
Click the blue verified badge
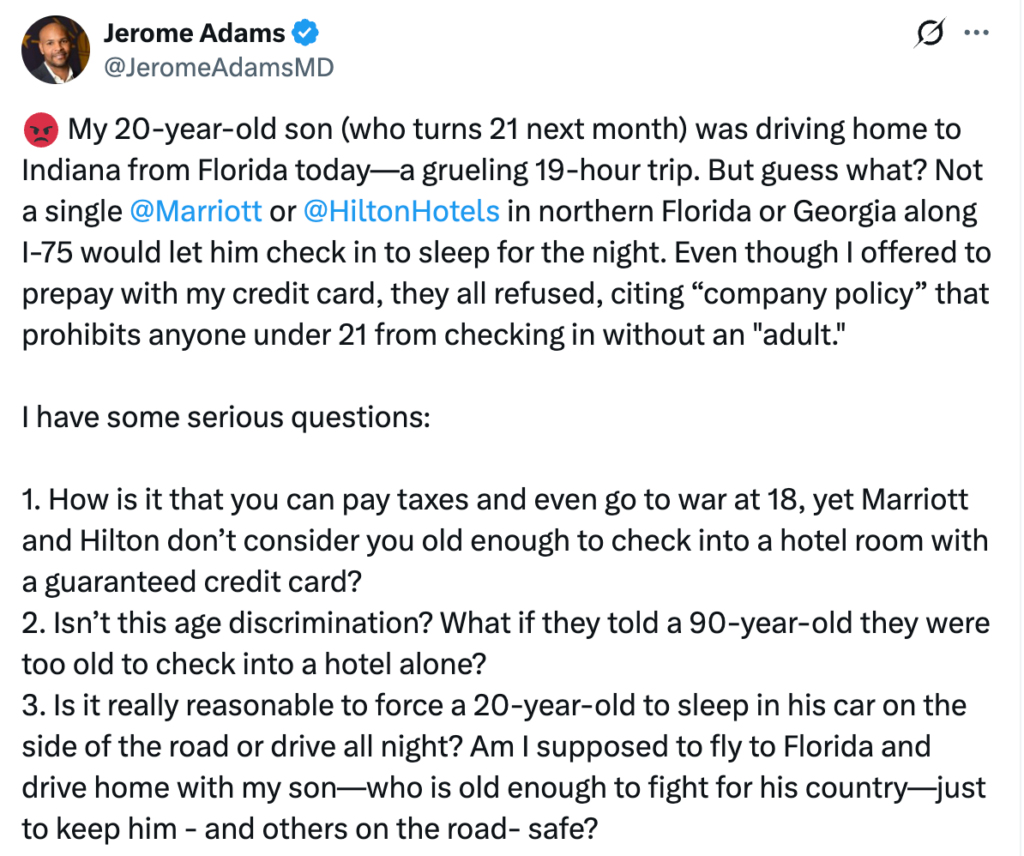point(306,34)
